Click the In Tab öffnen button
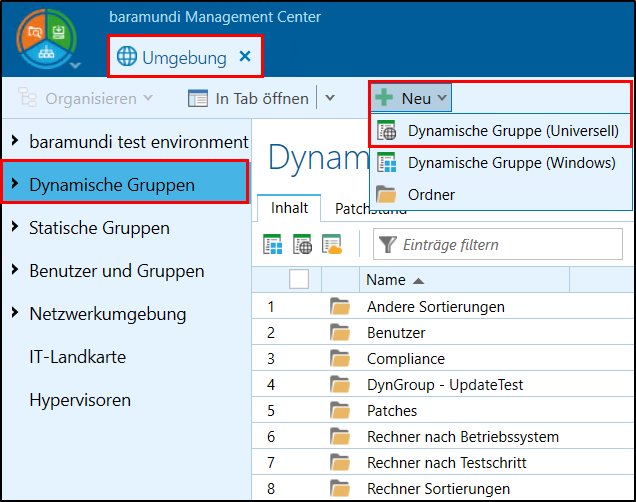 coord(249,98)
